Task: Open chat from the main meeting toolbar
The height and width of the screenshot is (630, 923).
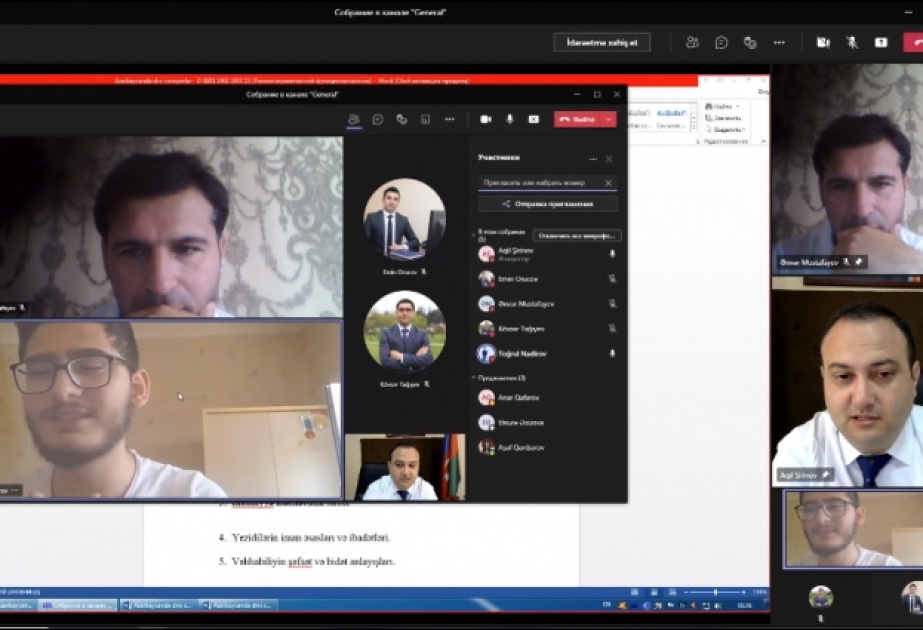Action: (721, 42)
